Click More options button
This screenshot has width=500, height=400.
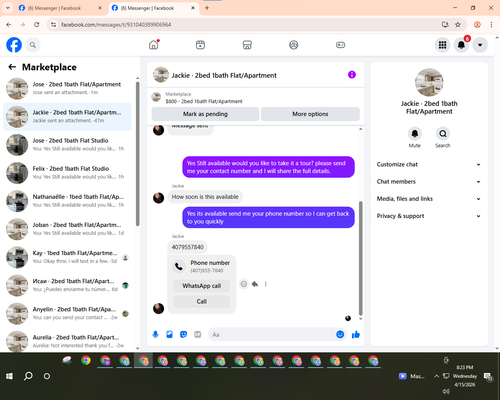[310, 114]
